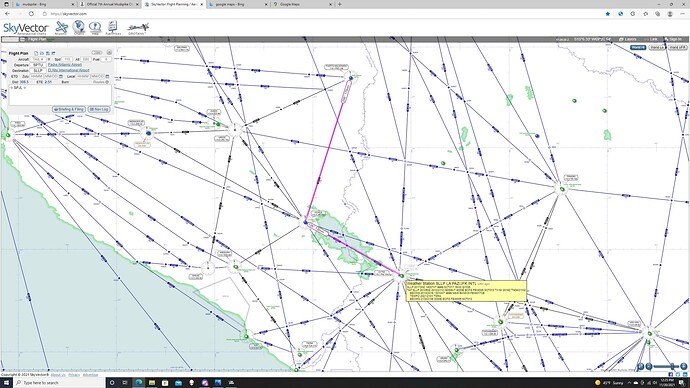Open a new browser tab with plus button
This screenshot has height=388, width=690.
[x=339, y=4]
